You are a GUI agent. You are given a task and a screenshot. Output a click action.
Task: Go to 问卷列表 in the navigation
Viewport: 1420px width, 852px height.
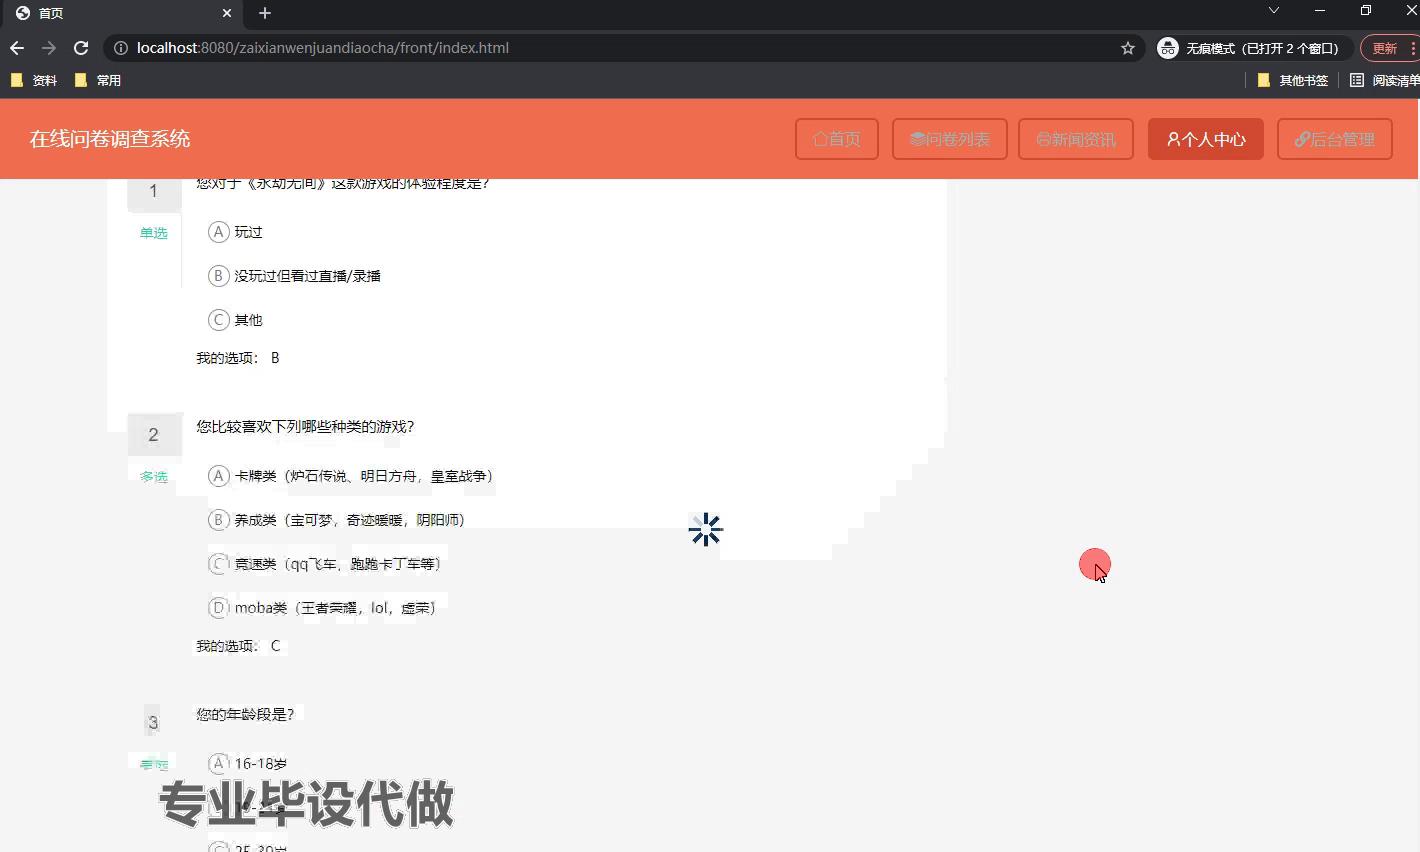click(x=949, y=139)
